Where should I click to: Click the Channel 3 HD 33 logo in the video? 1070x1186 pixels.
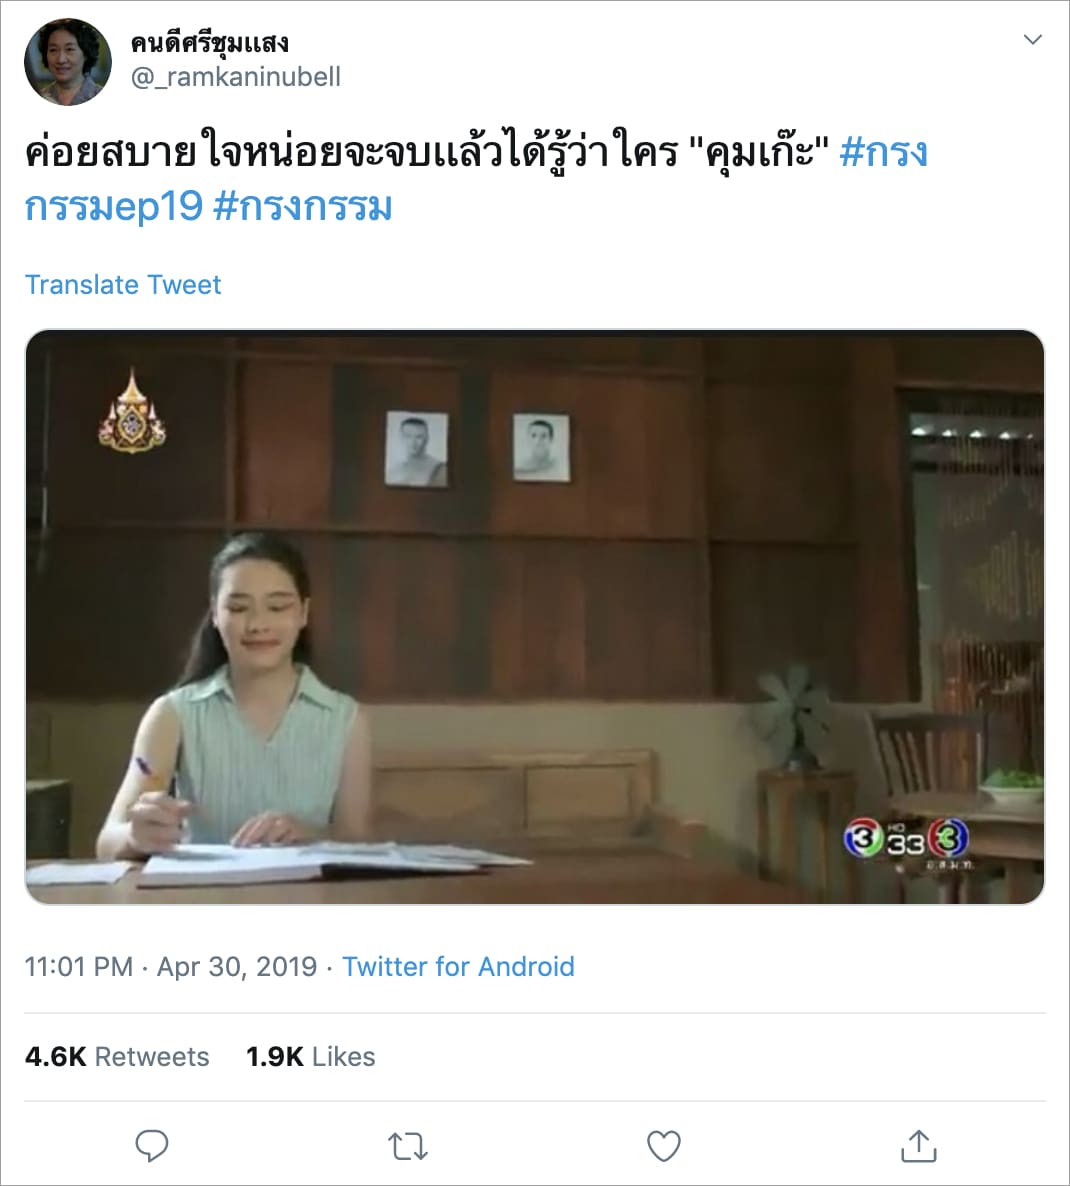tap(906, 839)
